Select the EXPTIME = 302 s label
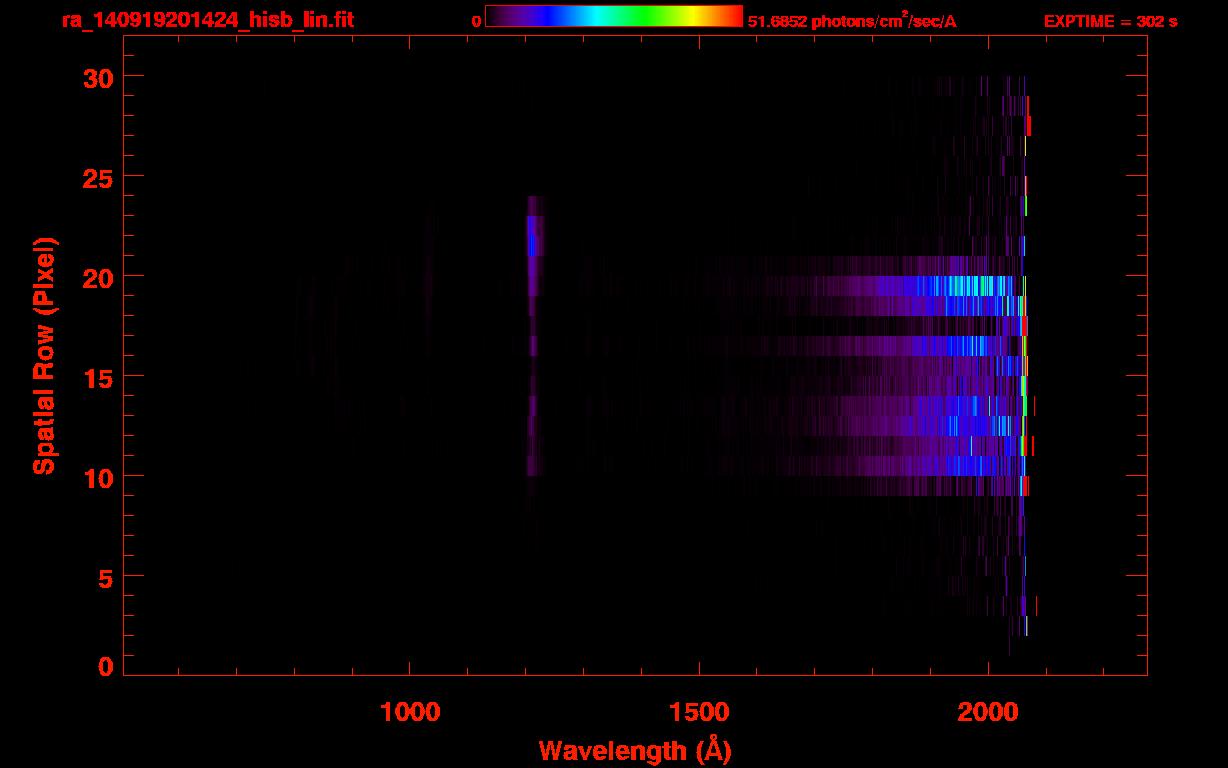 click(1110, 21)
